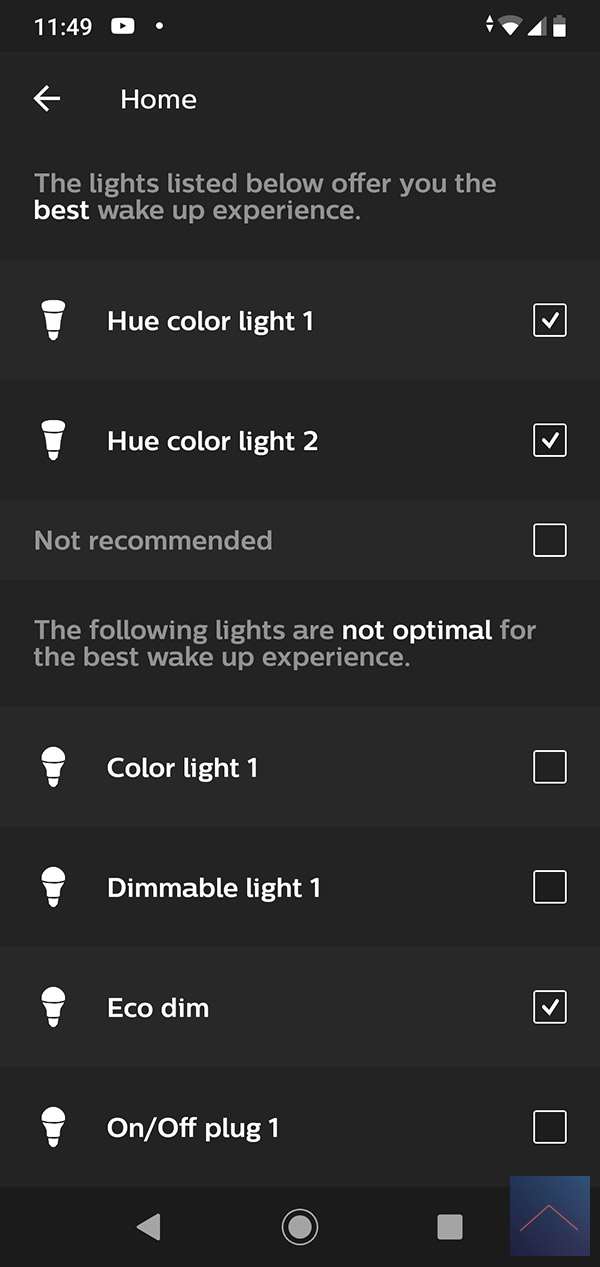Screen dimensions: 600x1267
Task: Tap the Hue color light 2 bulb icon
Action: (54, 441)
